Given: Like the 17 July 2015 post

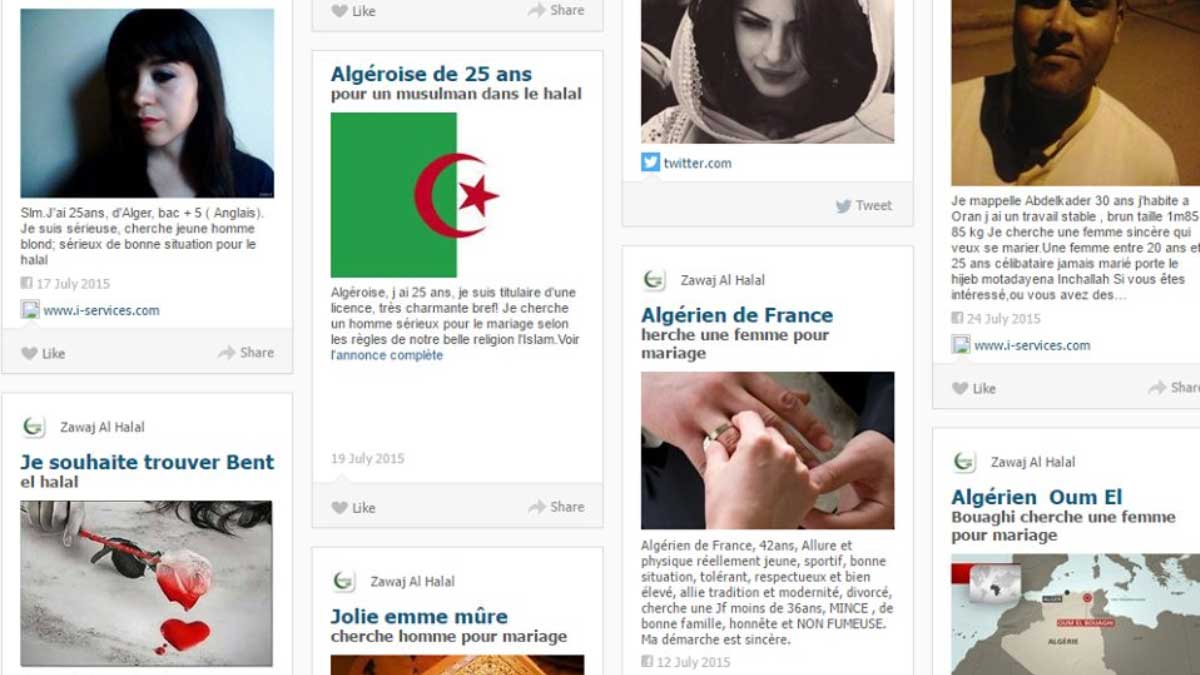Looking at the screenshot, I should [x=43, y=353].
